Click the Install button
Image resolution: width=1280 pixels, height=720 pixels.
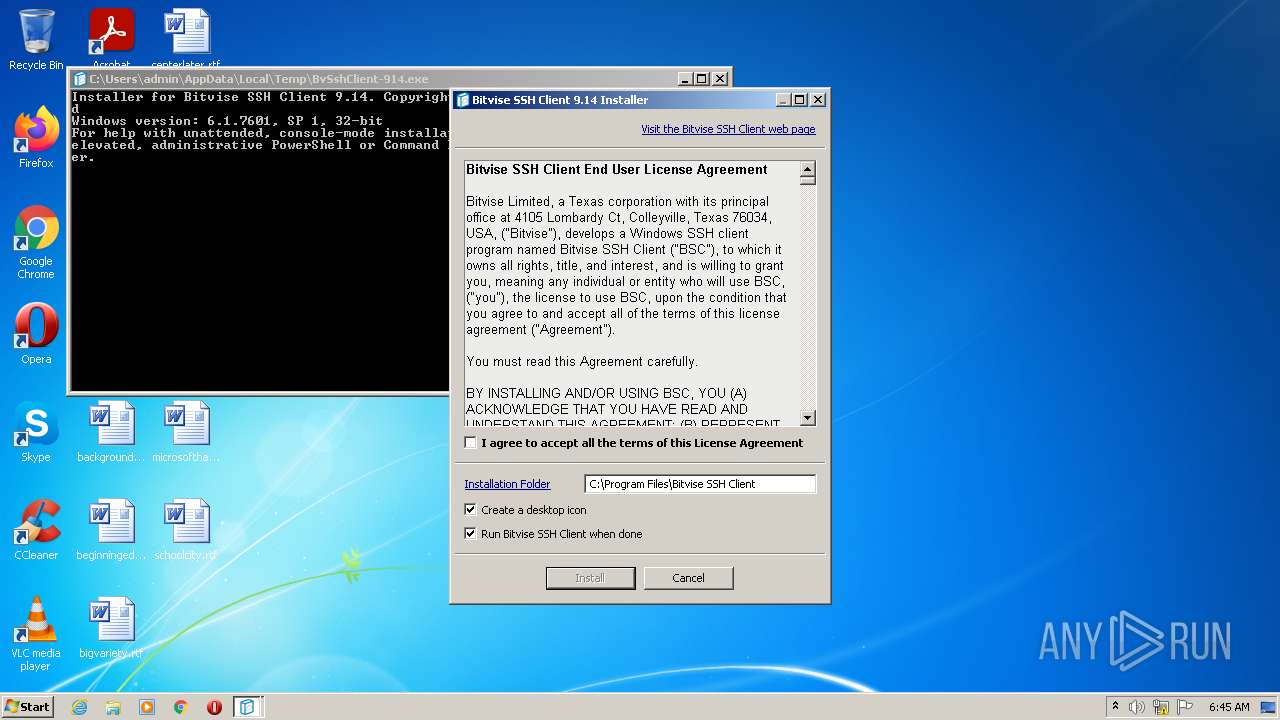click(x=590, y=578)
